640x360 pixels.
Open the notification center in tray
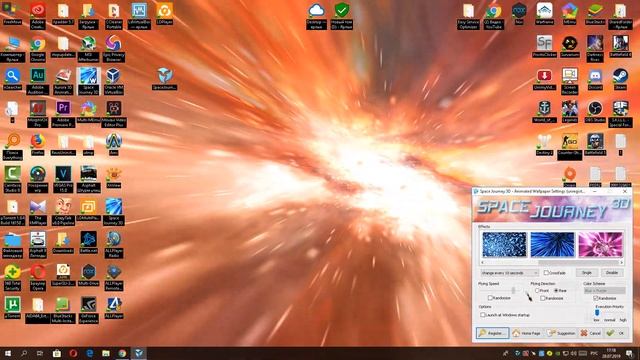point(630,353)
